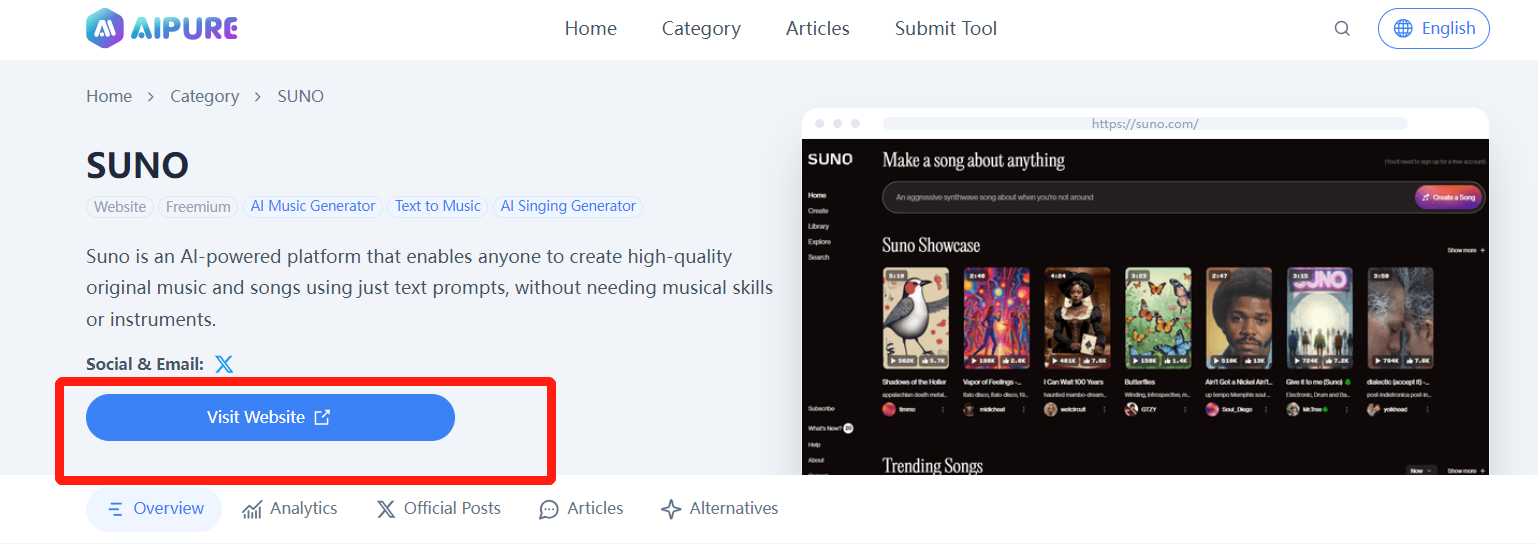Open the X social profile icon
This screenshot has height=549, width=1538.
224,364
